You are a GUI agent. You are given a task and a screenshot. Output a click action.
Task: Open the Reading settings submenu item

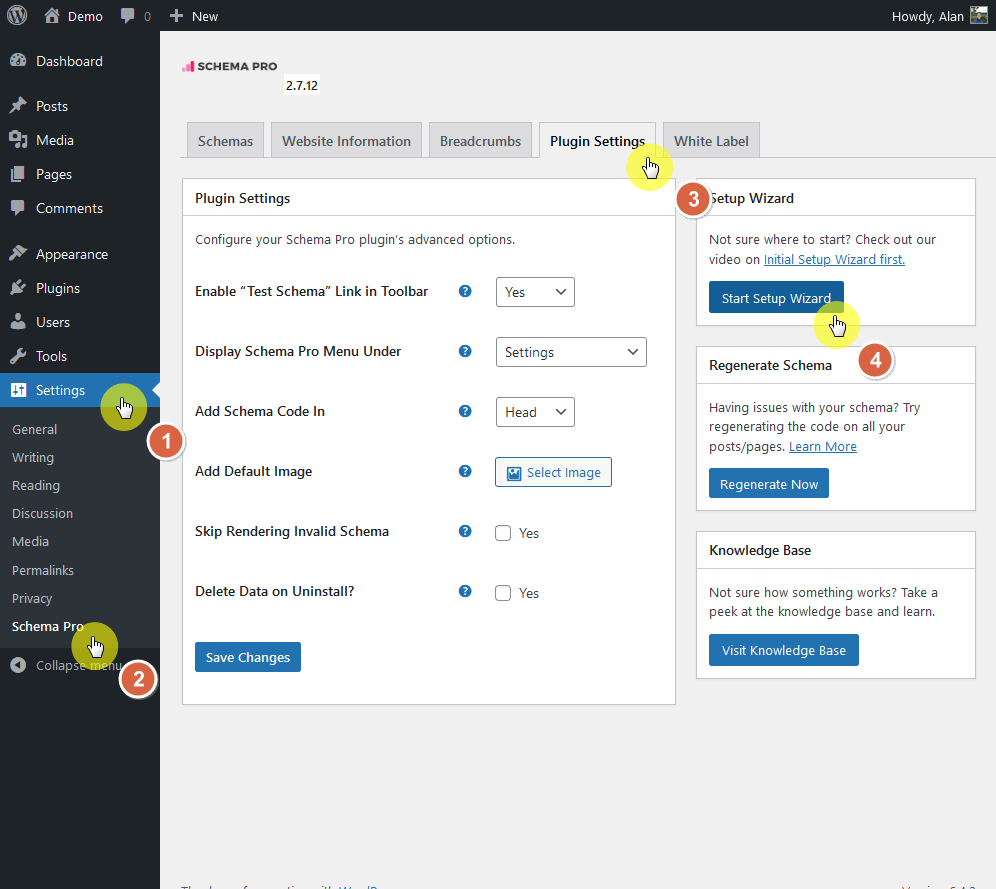coord(36,485)
